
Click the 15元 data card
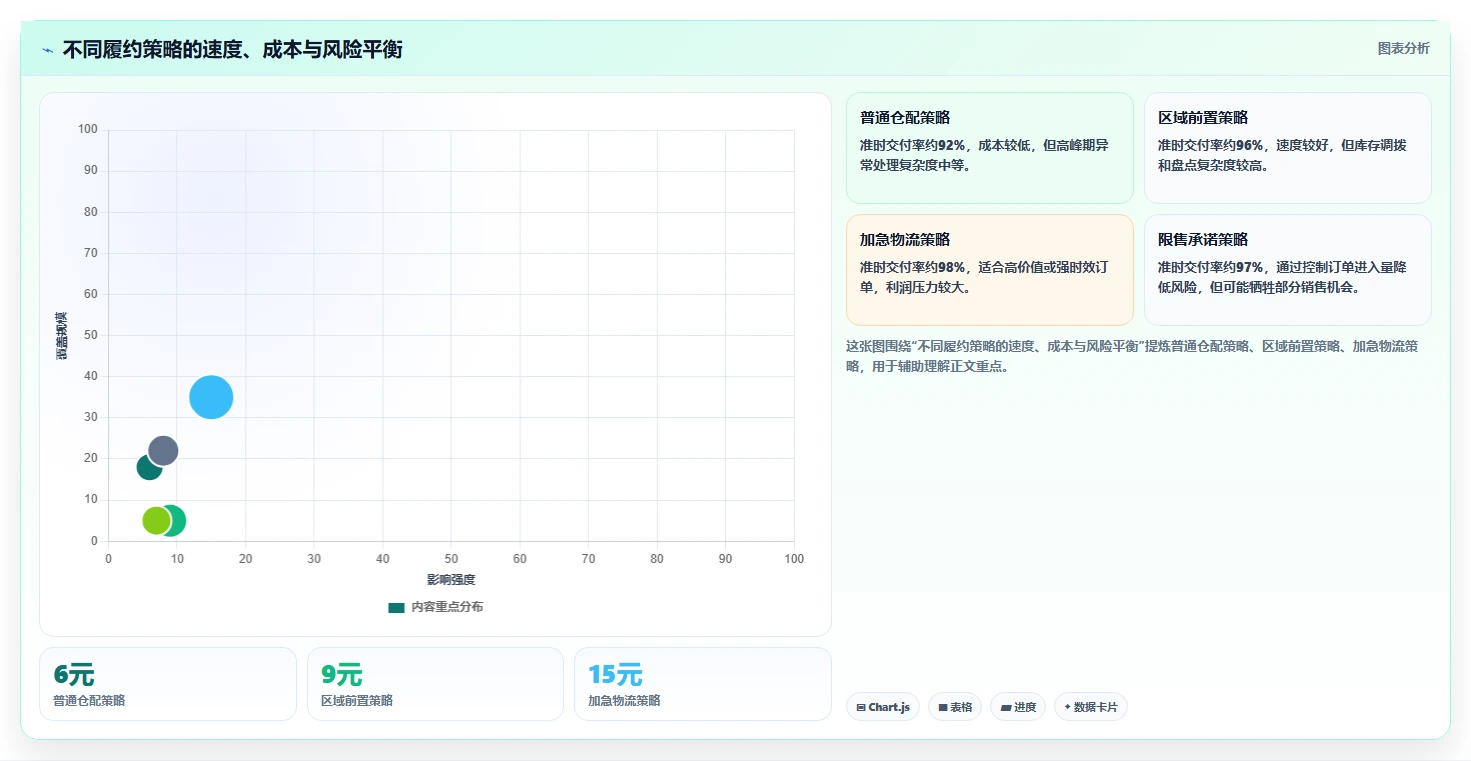tap(703, 684)
